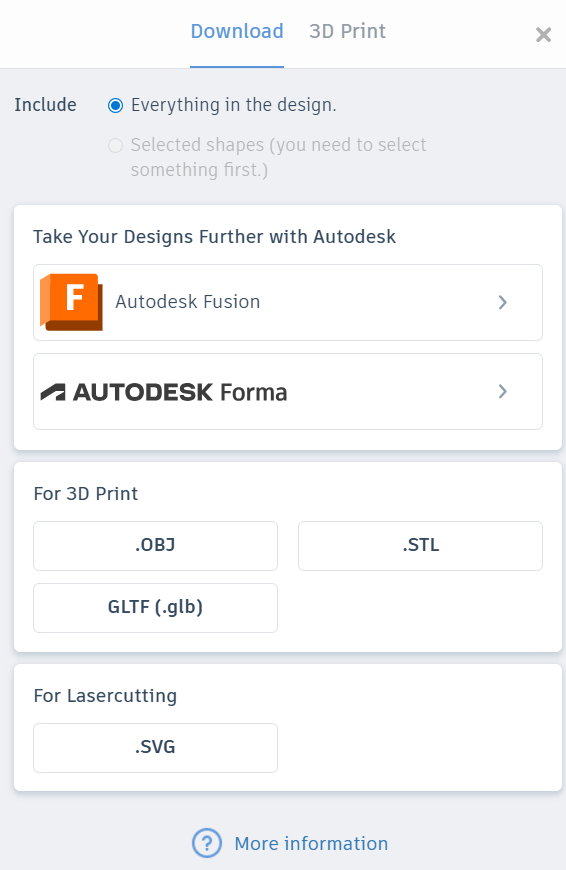Viewport: 566px width, 870px height.
Task: Select the Everything in the design radio button
Action: [x=115, y=105]
